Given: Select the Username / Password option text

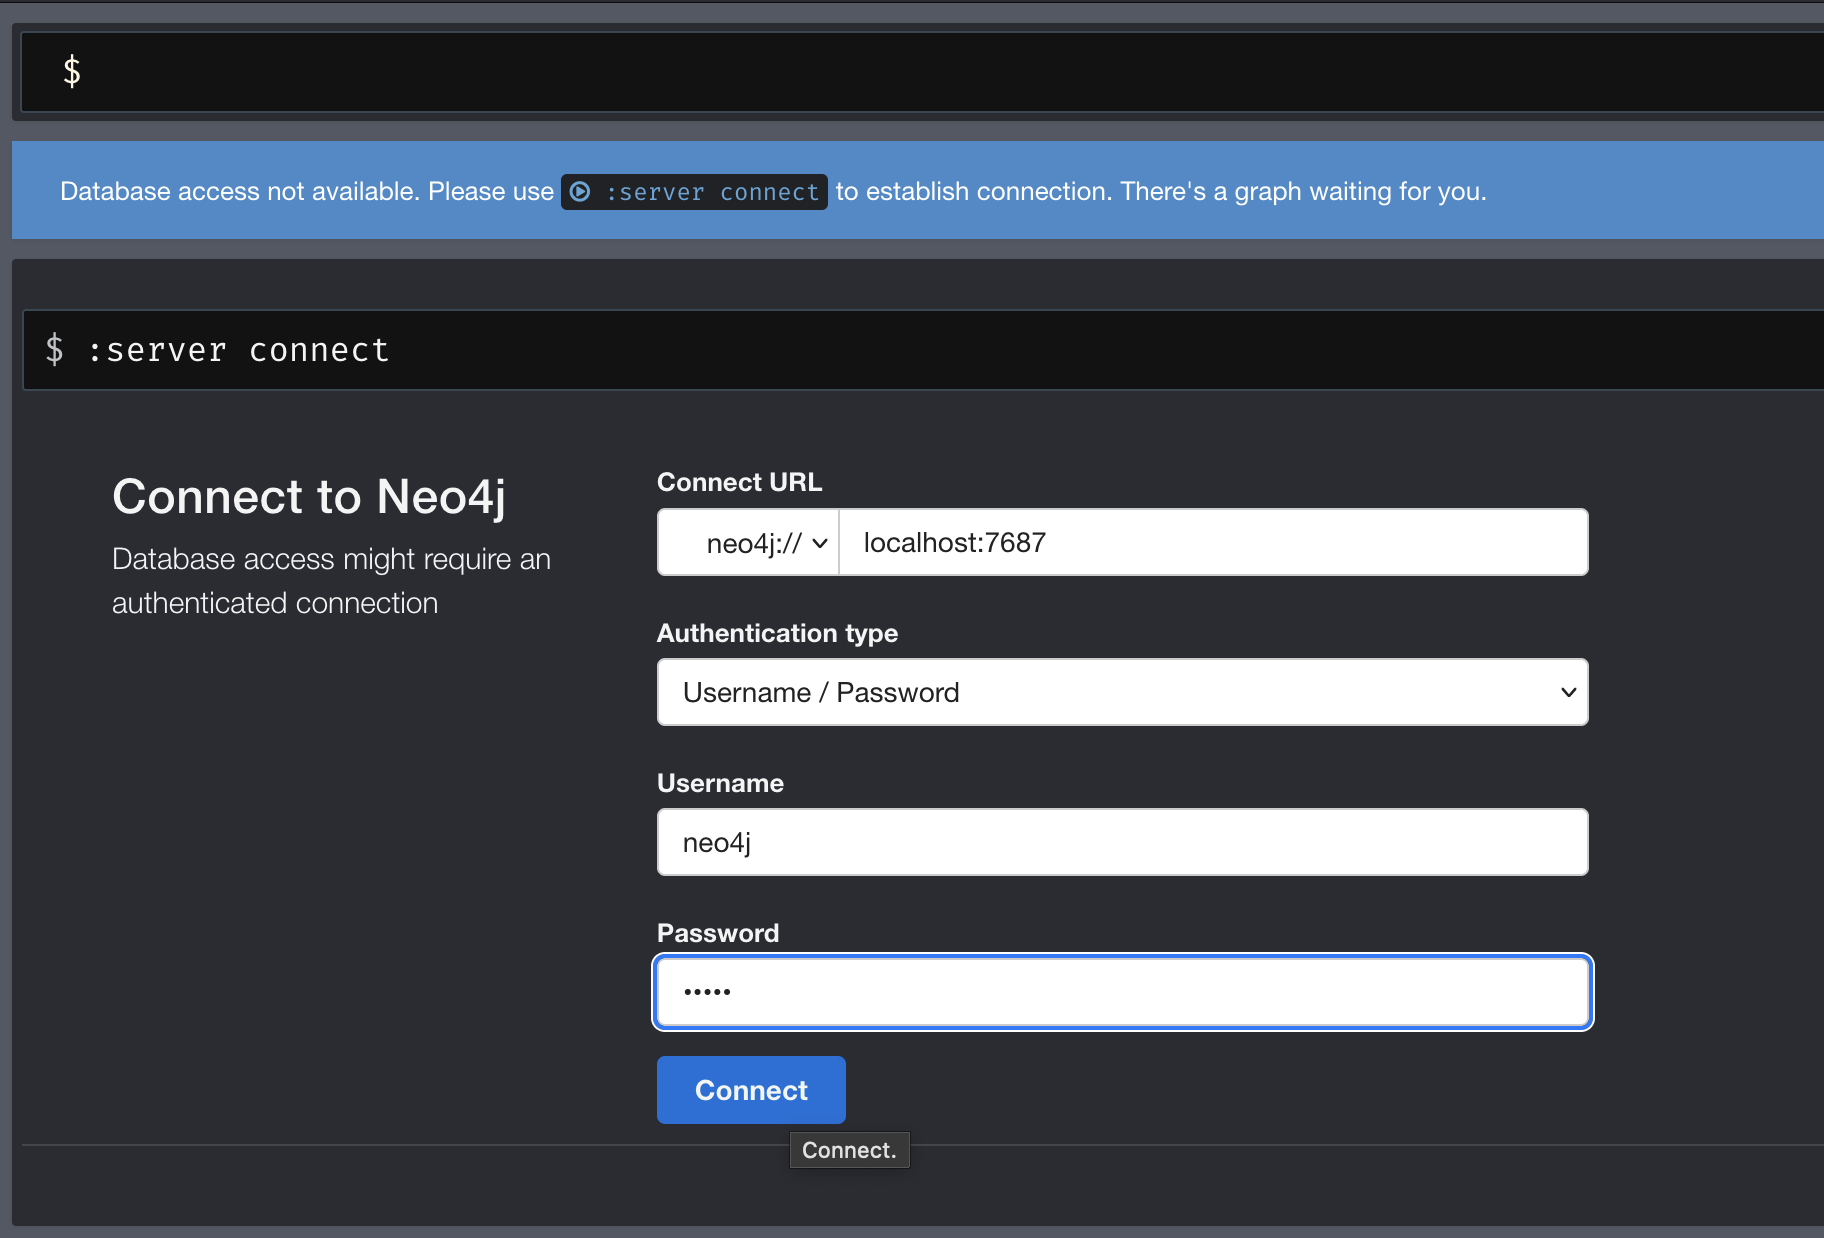Looking at the screenshot, I should [x=820, y=692].
